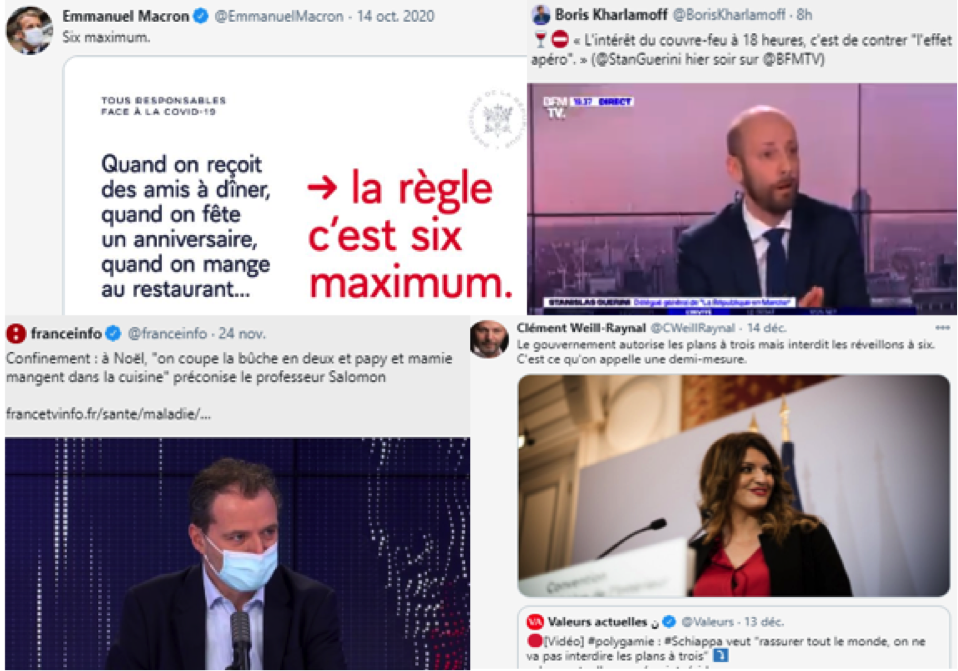This screenshot has height=671, width=958.
Task: Click the wine glass emoji in Kharlamoff's tweet
Action: pos(540,40)
